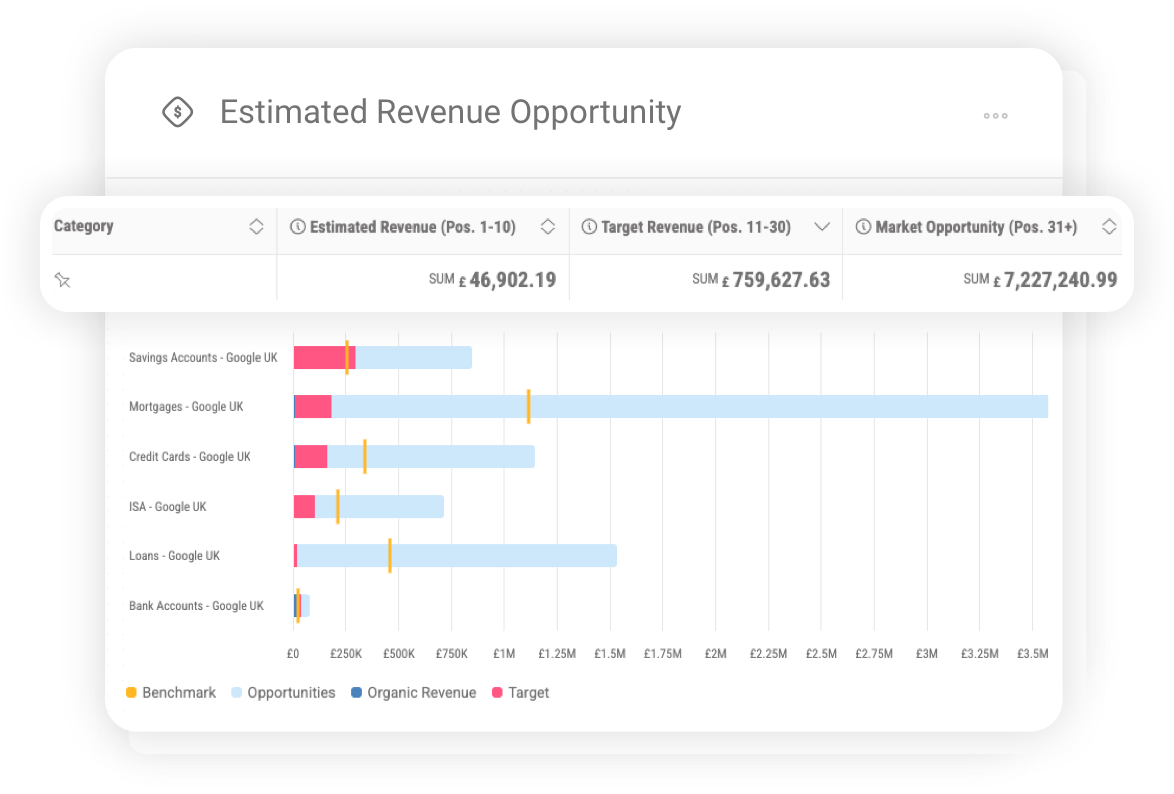Click the dollar tag icon beside the title
Screen dimensions: 1174x794
[x=177, y=112]
